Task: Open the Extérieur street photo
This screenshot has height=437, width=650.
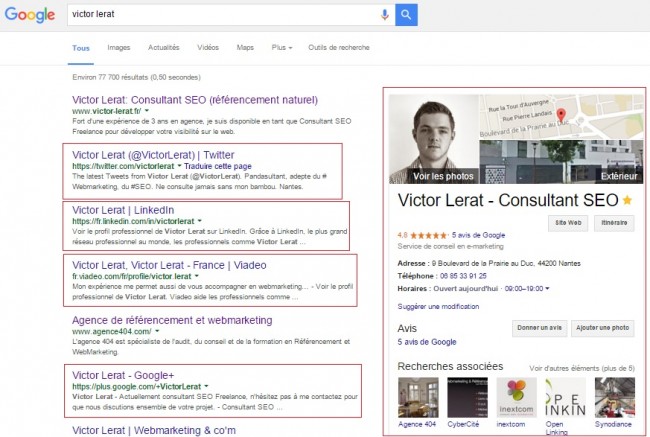Action: tap(561, 162)
